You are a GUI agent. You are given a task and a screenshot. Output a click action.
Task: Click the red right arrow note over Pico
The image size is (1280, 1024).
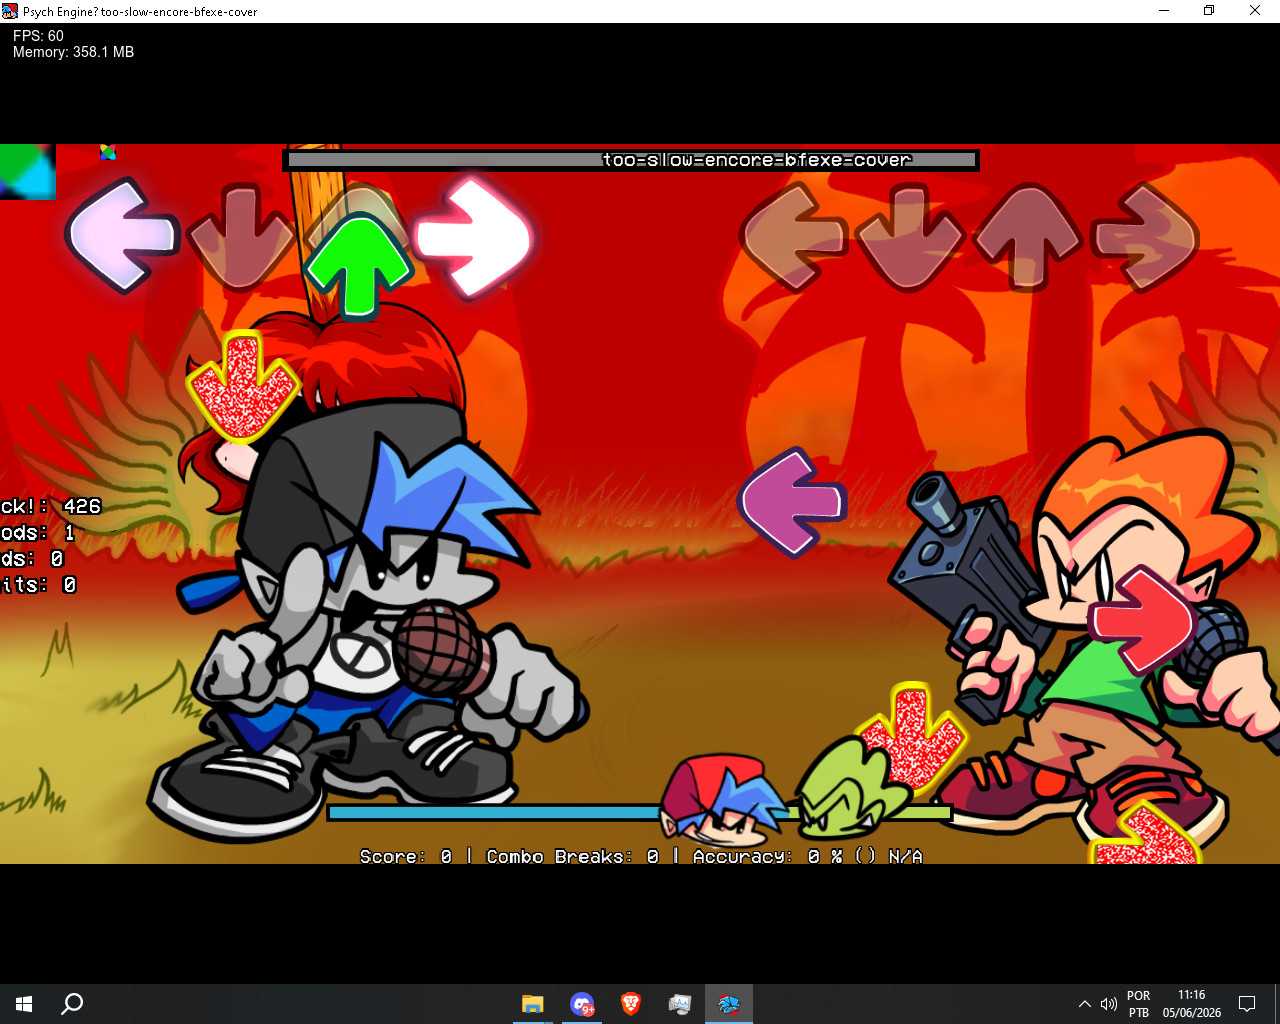(x=1143, y=621)
